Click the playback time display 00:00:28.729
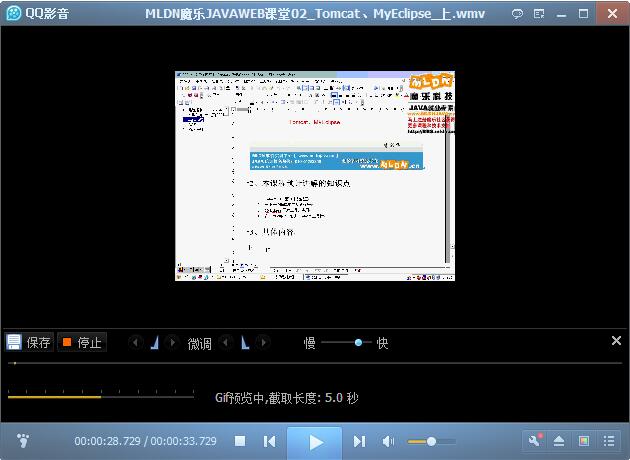Viewport: 630px width, 460px height. 107,441
